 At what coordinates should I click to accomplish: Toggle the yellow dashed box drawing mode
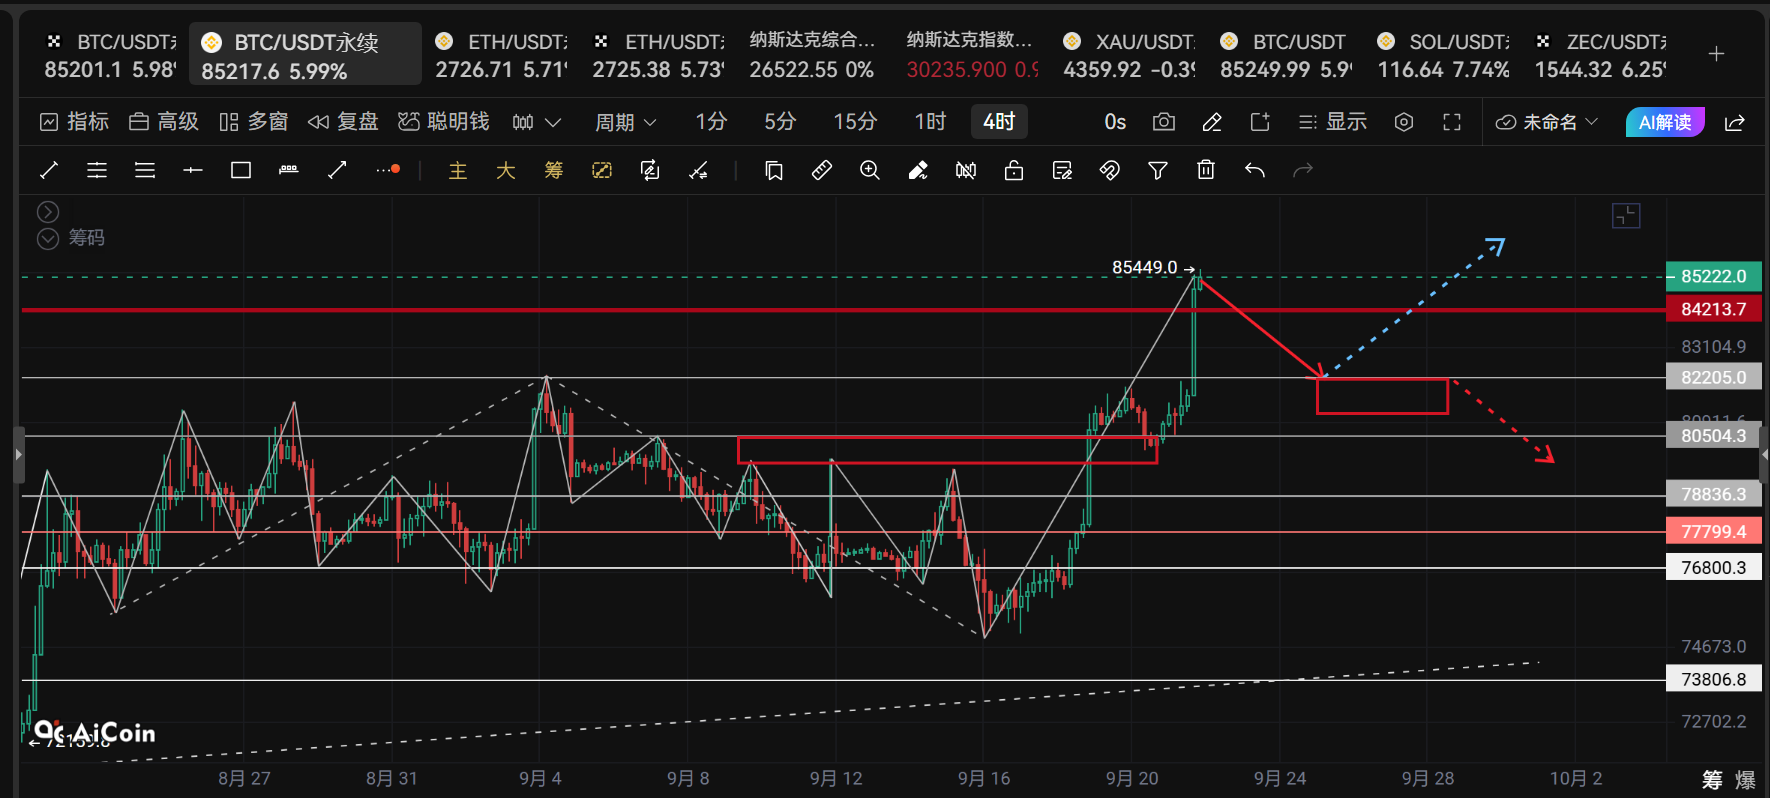(x=602, y=171)
